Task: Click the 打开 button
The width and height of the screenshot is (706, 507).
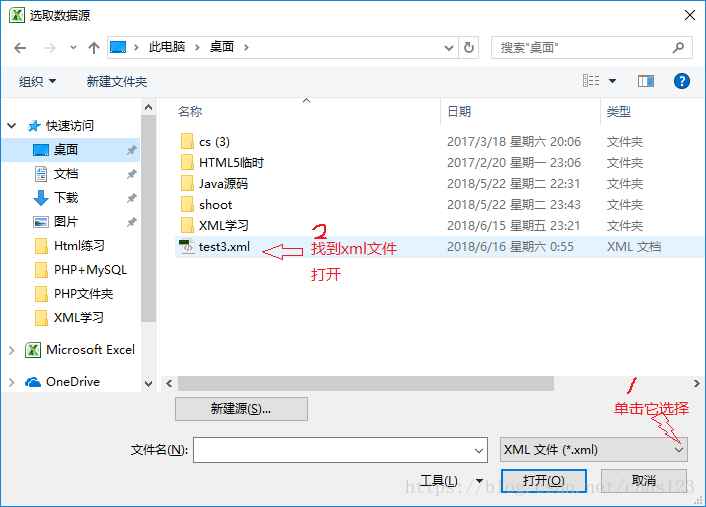Action: coord(543,481)
